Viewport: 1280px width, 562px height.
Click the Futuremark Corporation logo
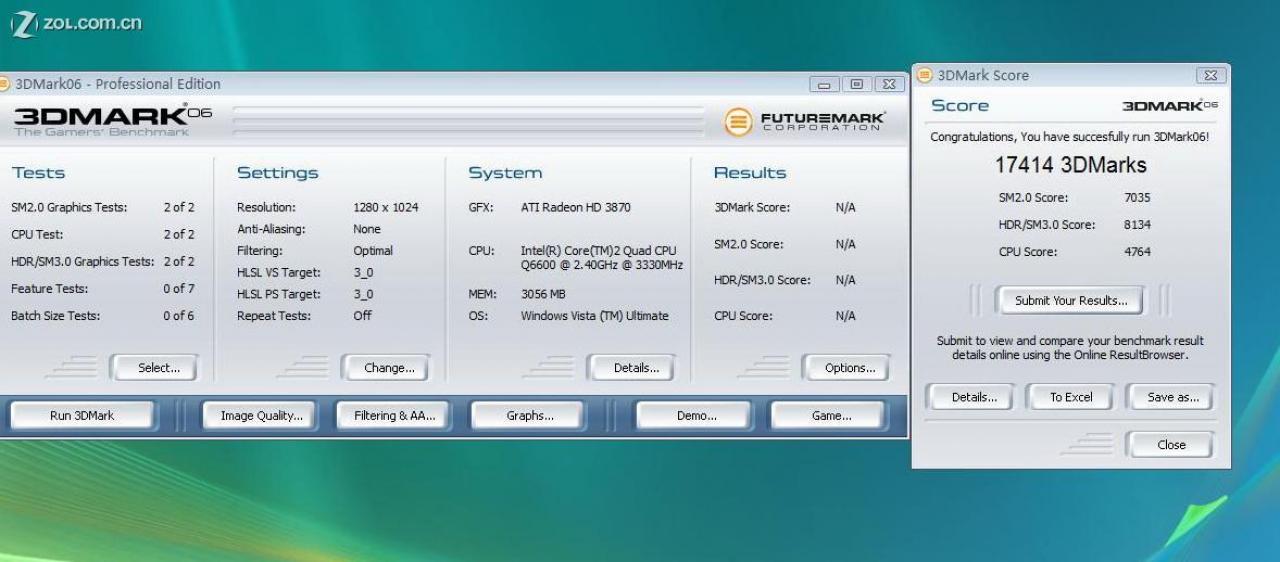tap(804, 122)
